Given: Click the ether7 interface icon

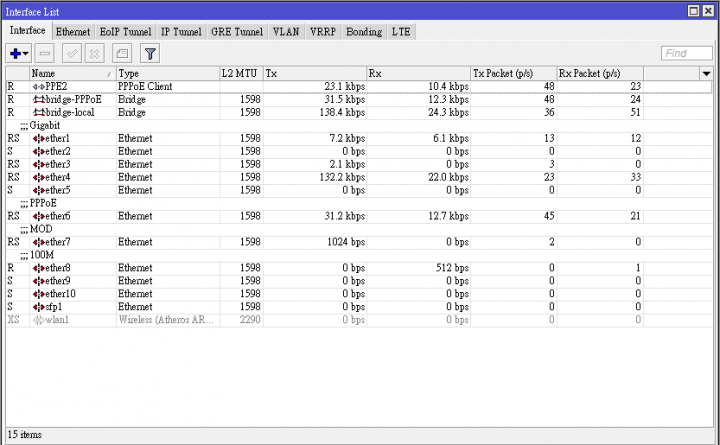Looking at the screenshot, I should pos(39,242).
